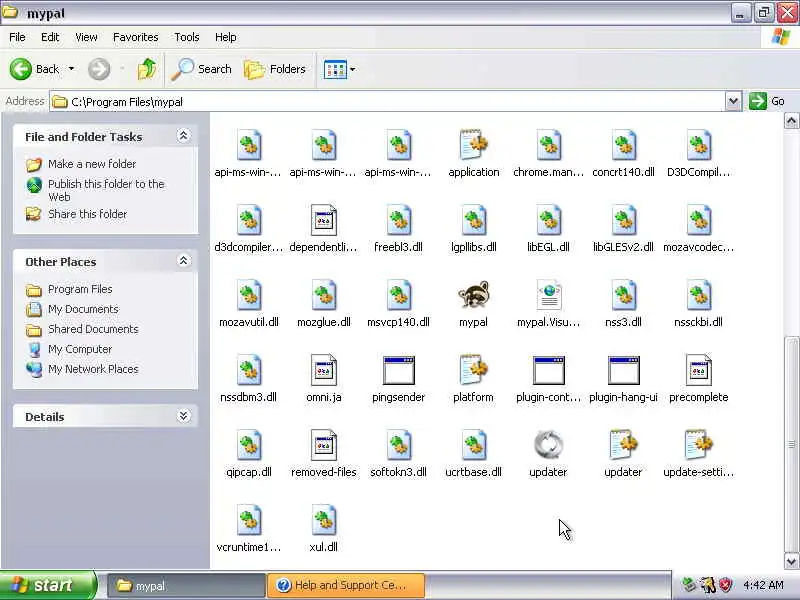The width and height of the screenshot is (800, 600).
Task: Open the Help menu
Action: [x=226, y=37]
